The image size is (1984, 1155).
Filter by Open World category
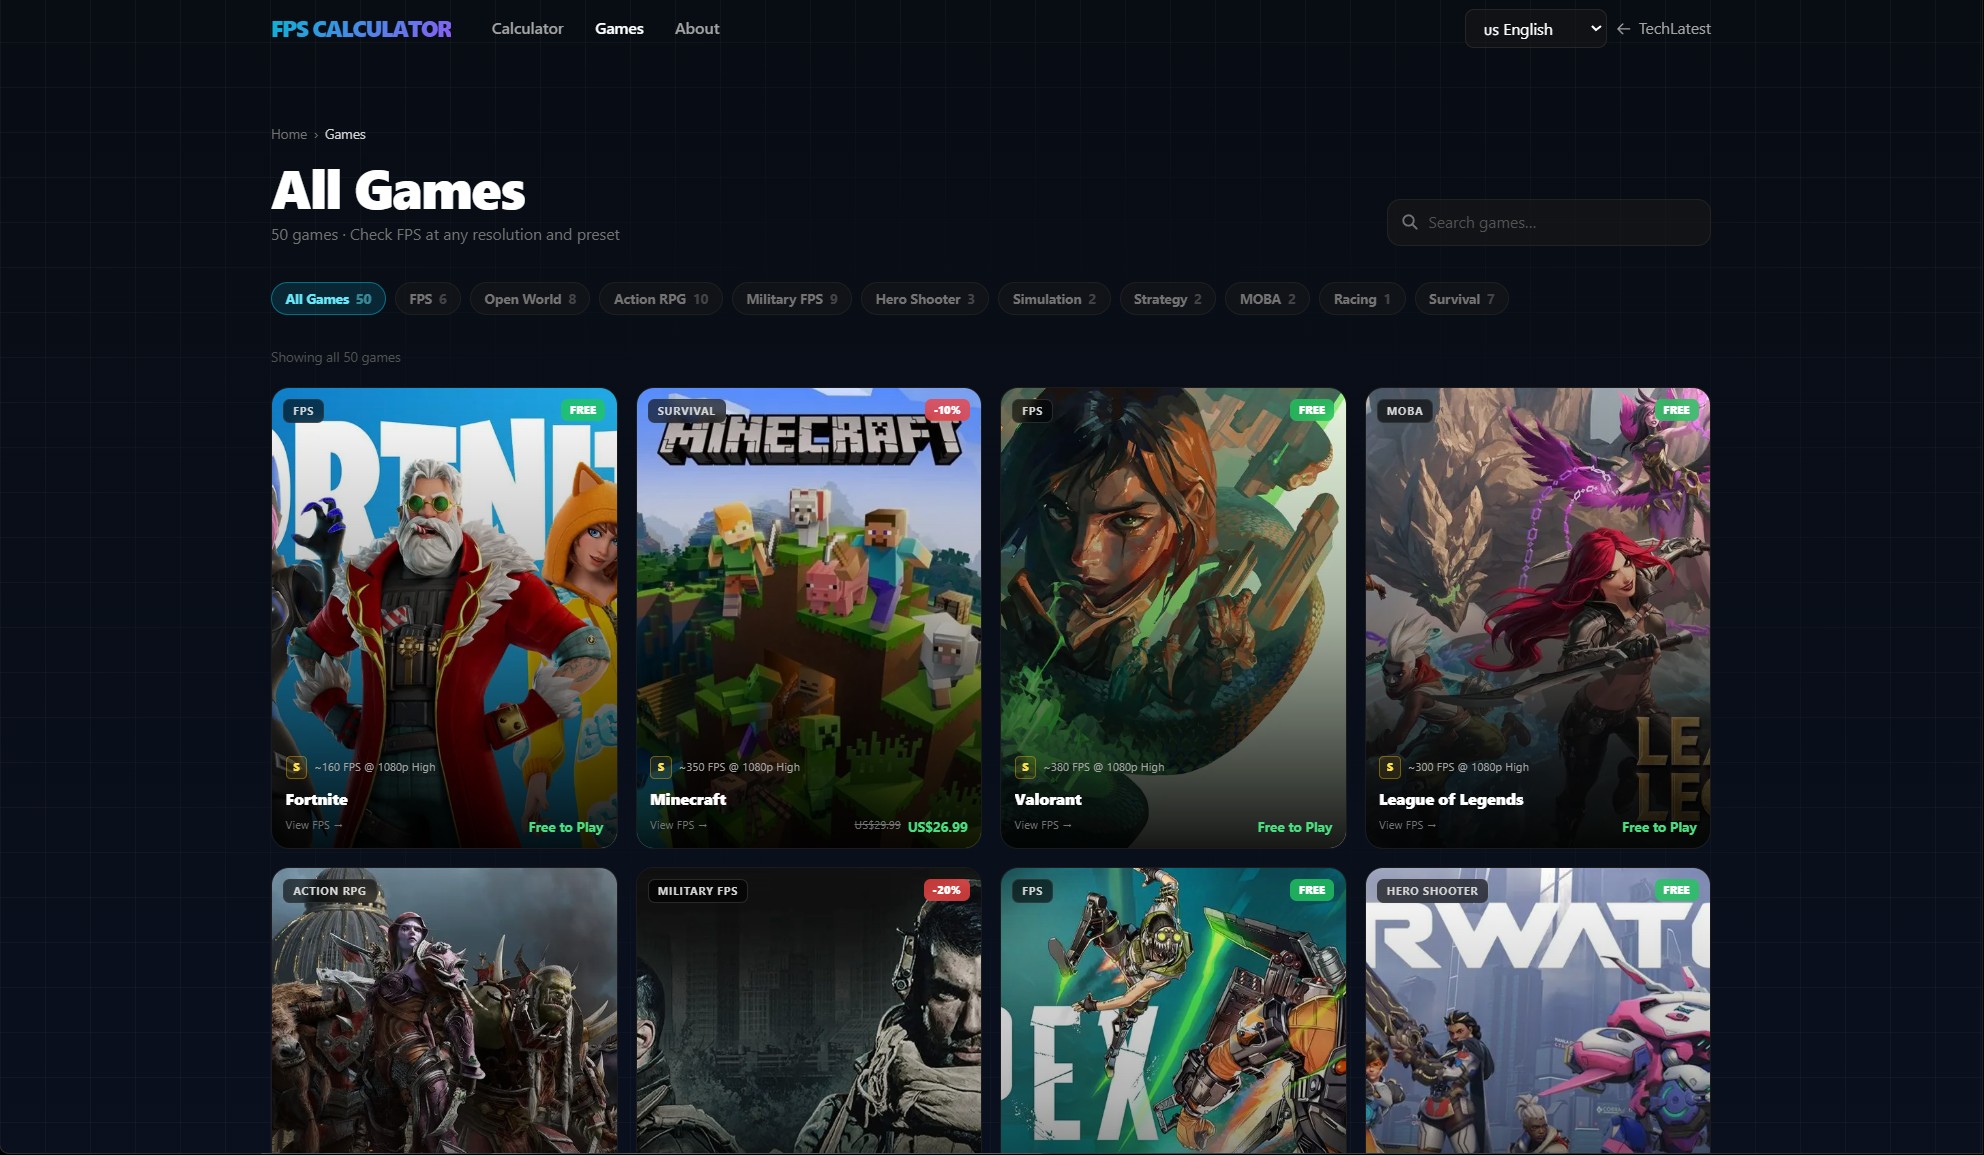point(530,299)
